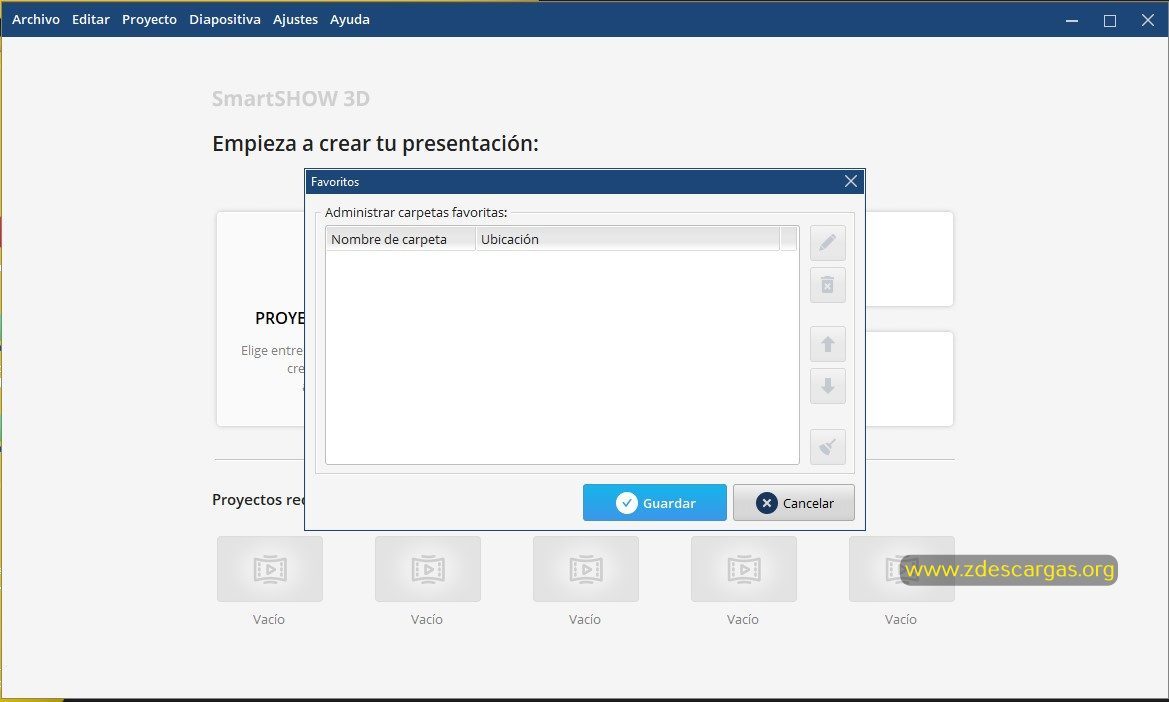Close the Favoritos dialog with the X
The height and width of the screenshot is (702, 1169).
(851, 181)
